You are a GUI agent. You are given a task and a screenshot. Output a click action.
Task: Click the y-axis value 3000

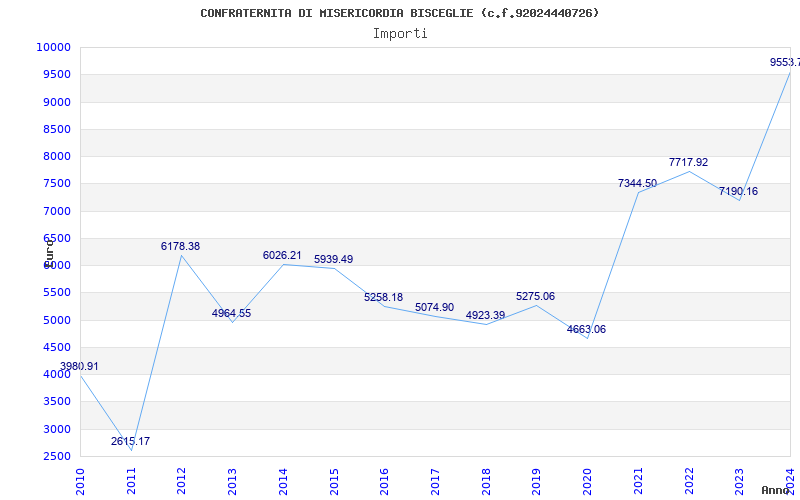click(x=57, y=429)
